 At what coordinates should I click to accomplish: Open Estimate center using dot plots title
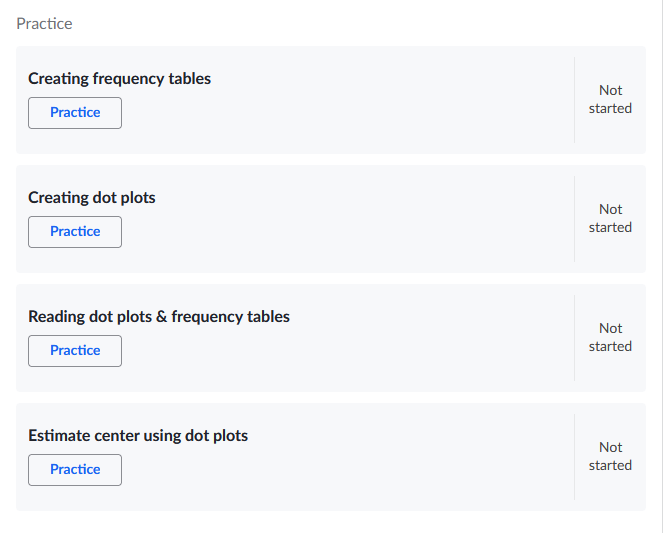point(138,435)
